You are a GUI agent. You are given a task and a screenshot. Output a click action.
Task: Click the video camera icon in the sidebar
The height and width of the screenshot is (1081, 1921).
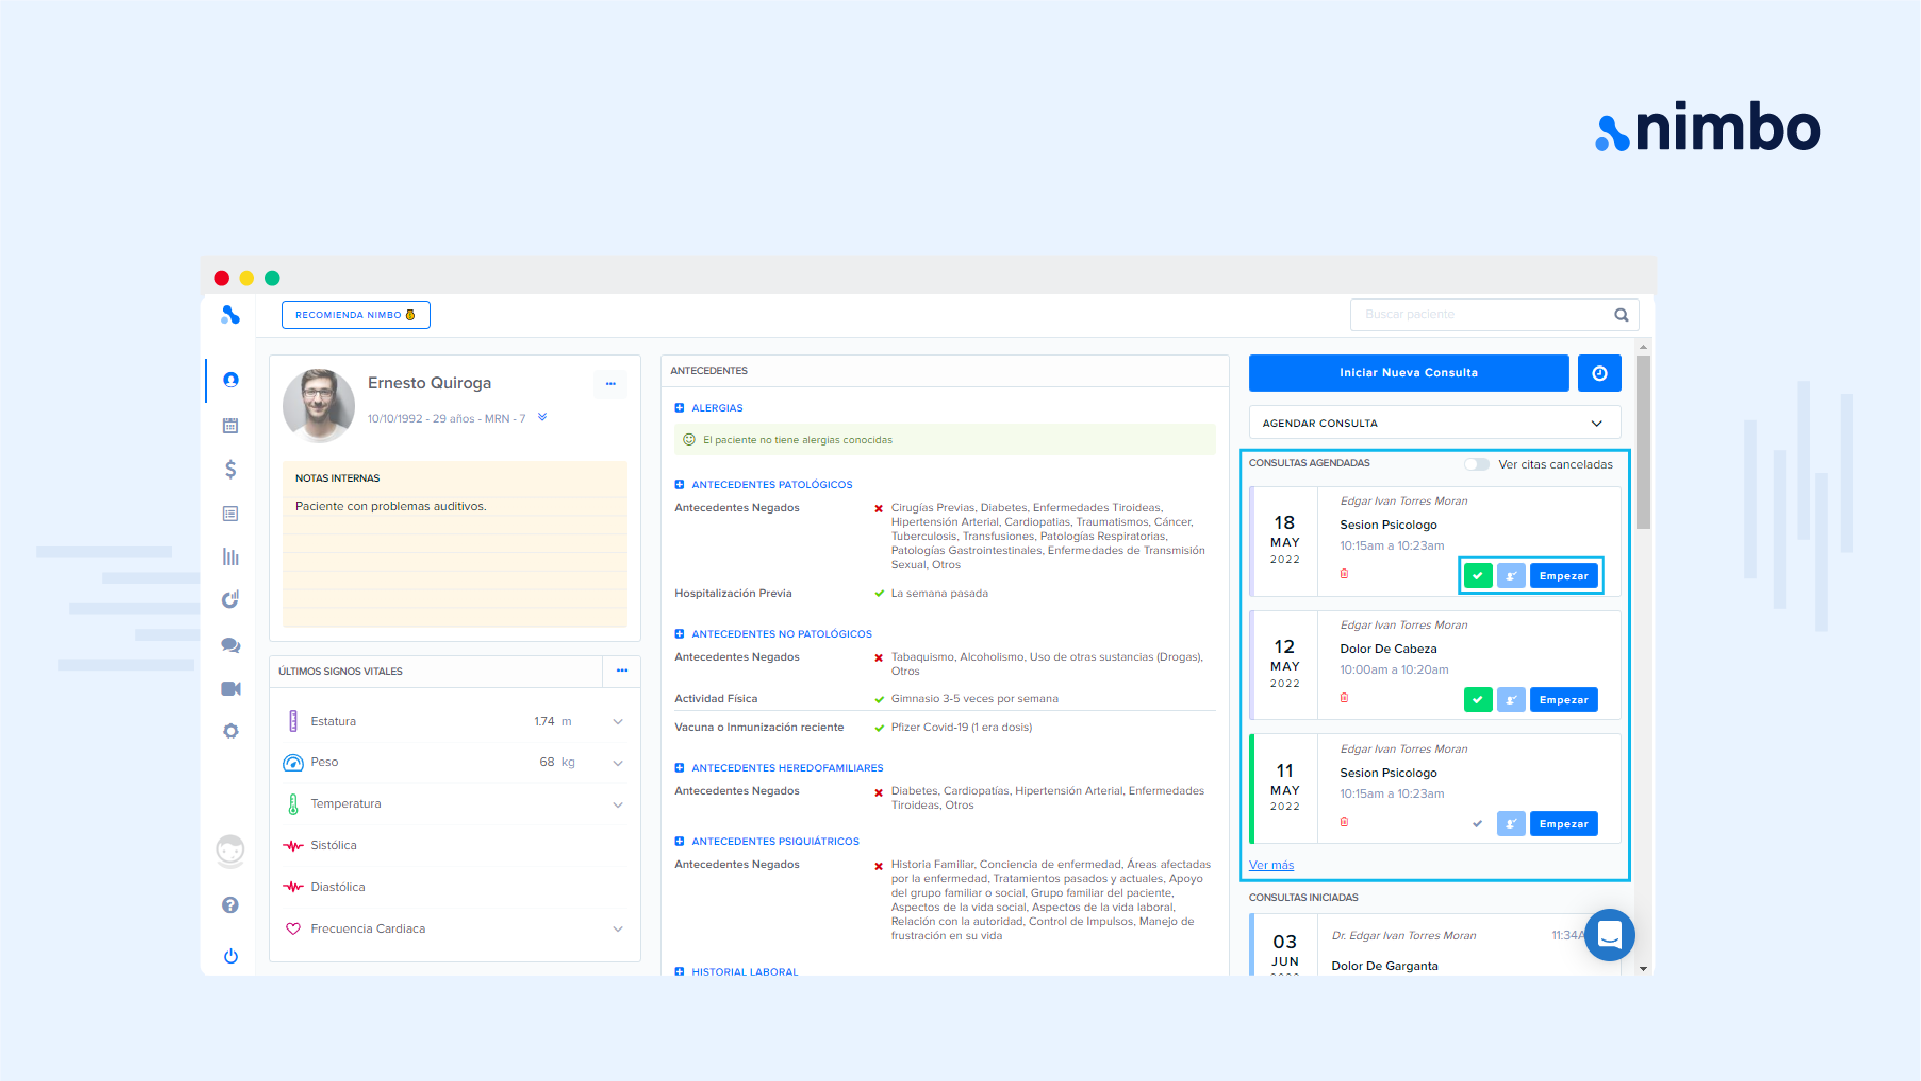[x=230, y=689]
